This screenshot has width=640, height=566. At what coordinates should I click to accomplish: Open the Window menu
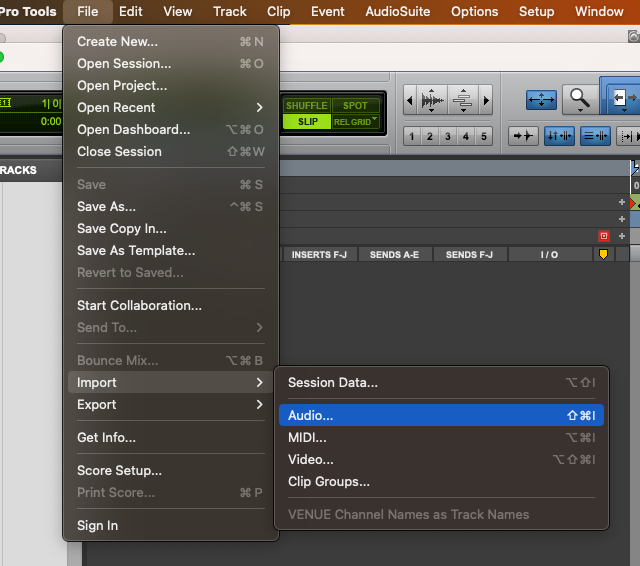tap(599, 11)
